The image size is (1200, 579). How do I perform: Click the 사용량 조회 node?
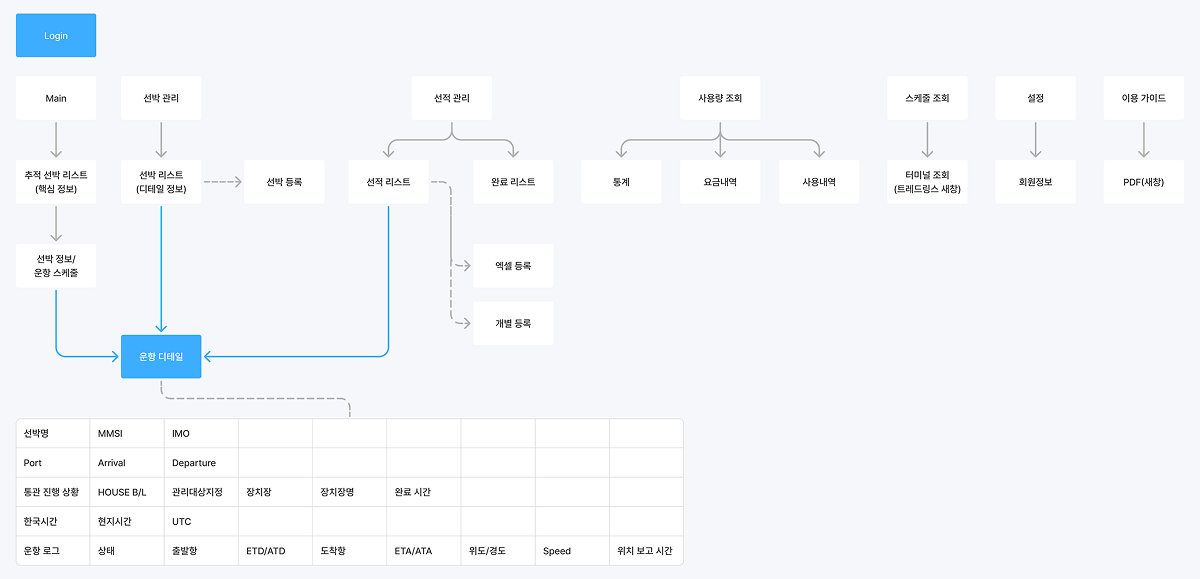point(720,97)
